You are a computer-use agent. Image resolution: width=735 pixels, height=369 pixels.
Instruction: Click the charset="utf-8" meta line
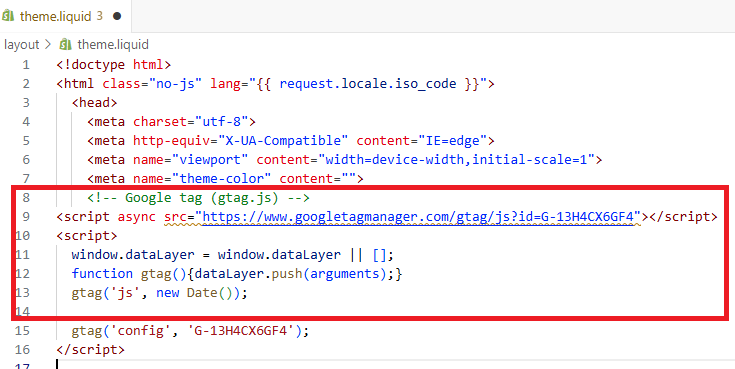(172, 121)
